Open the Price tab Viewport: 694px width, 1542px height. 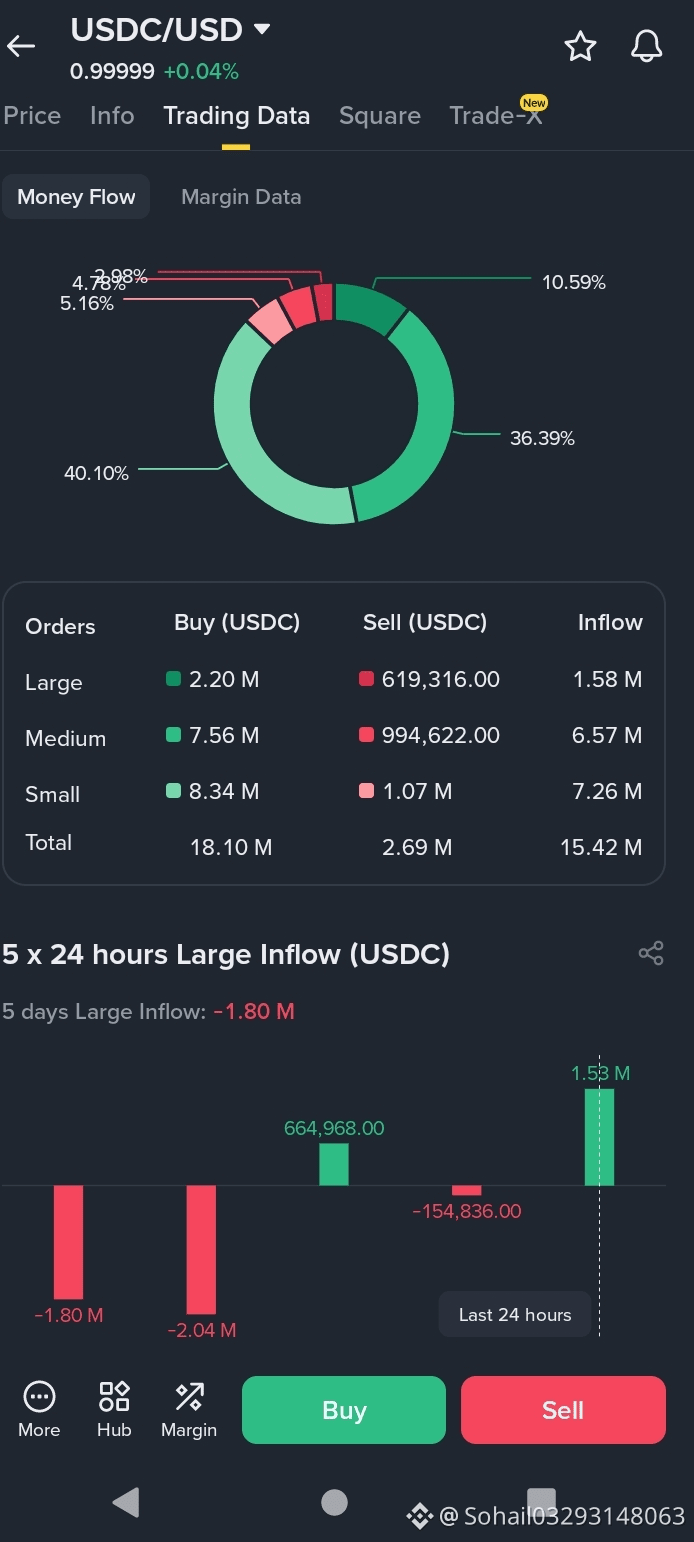pyautogui.click(x=32, y=115)
